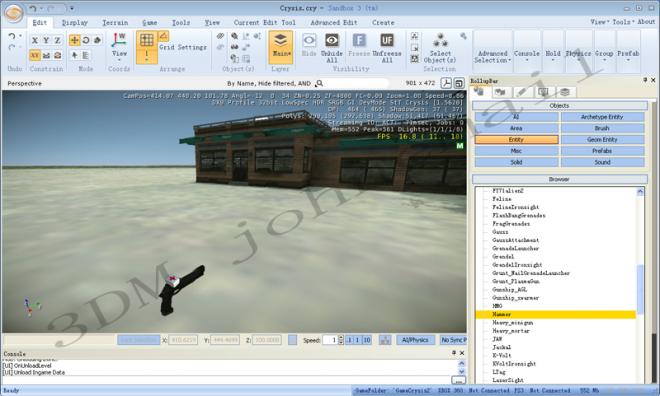Click the Hide objects icon

click(309, 41)
